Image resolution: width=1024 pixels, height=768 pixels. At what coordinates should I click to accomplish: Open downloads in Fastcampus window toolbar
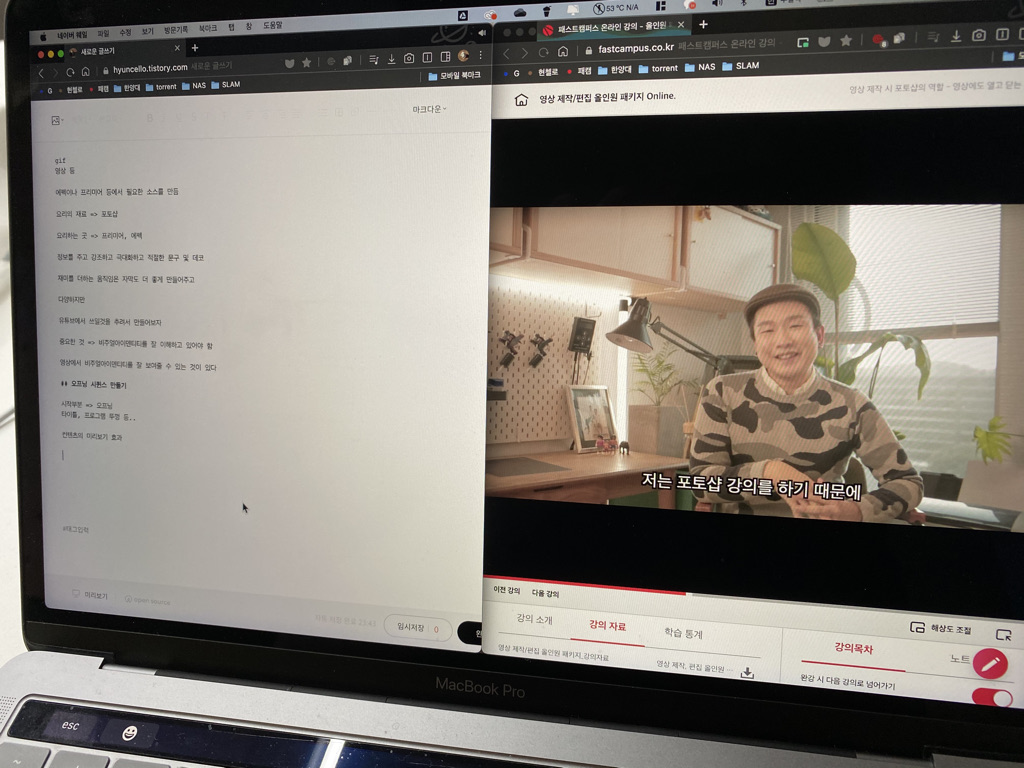(x=956, y=36)
